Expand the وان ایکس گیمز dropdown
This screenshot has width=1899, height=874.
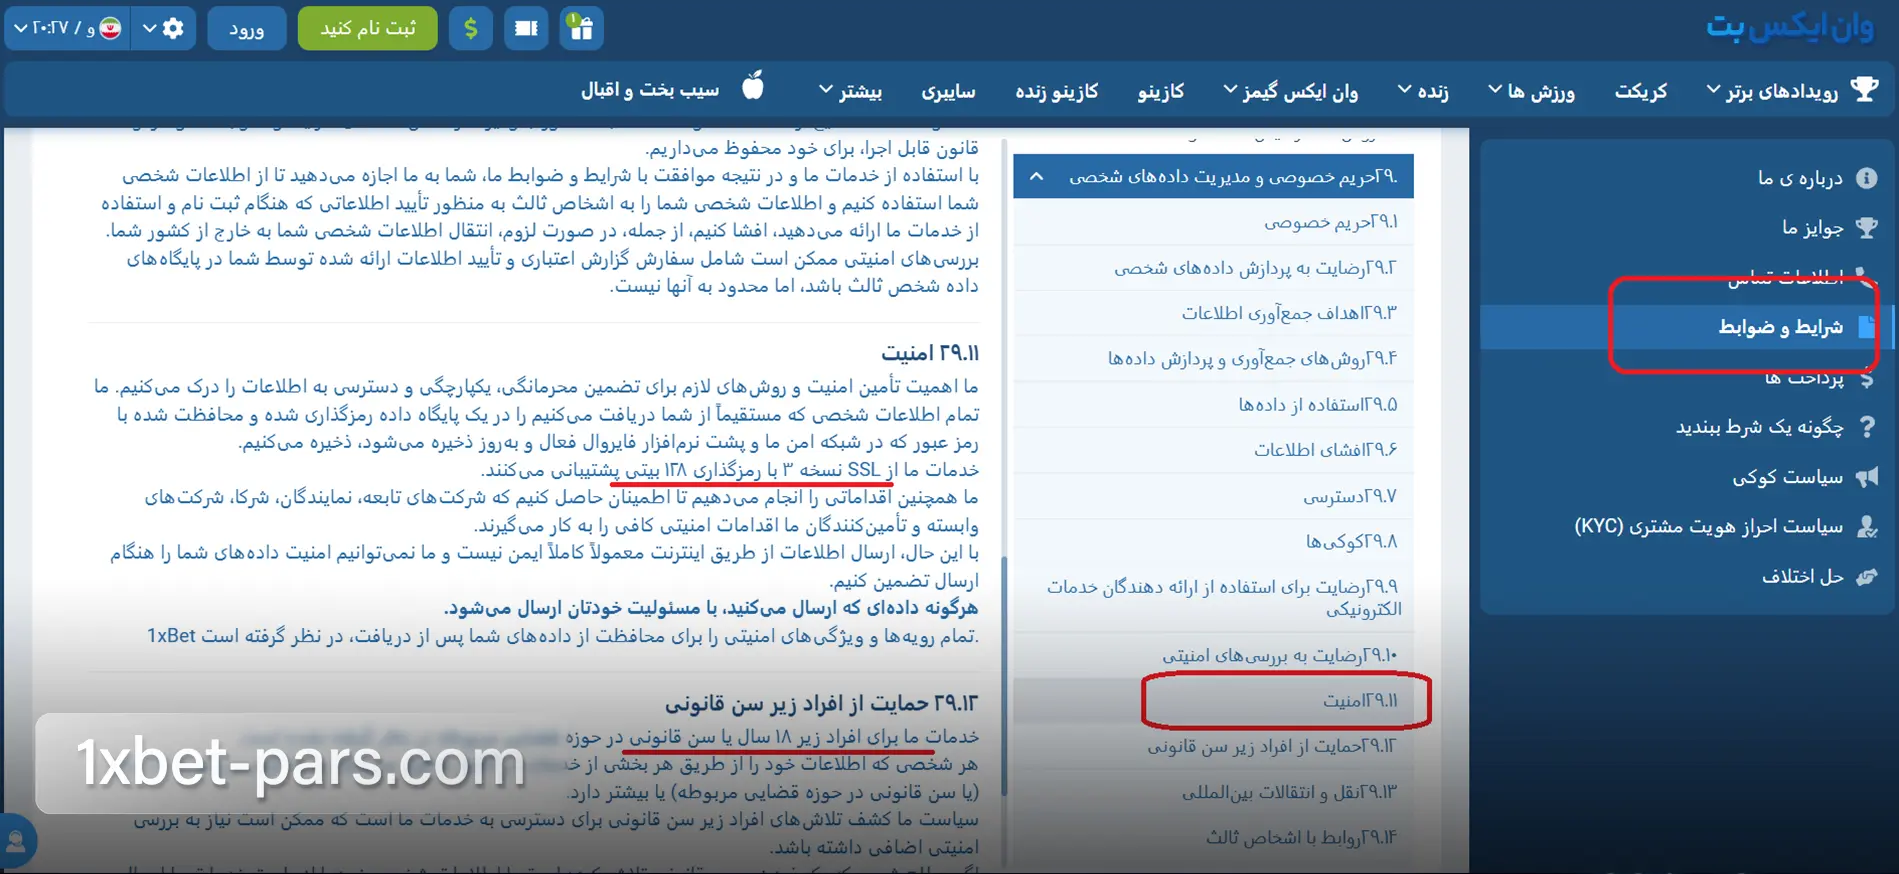click(x=1291, y=91)
